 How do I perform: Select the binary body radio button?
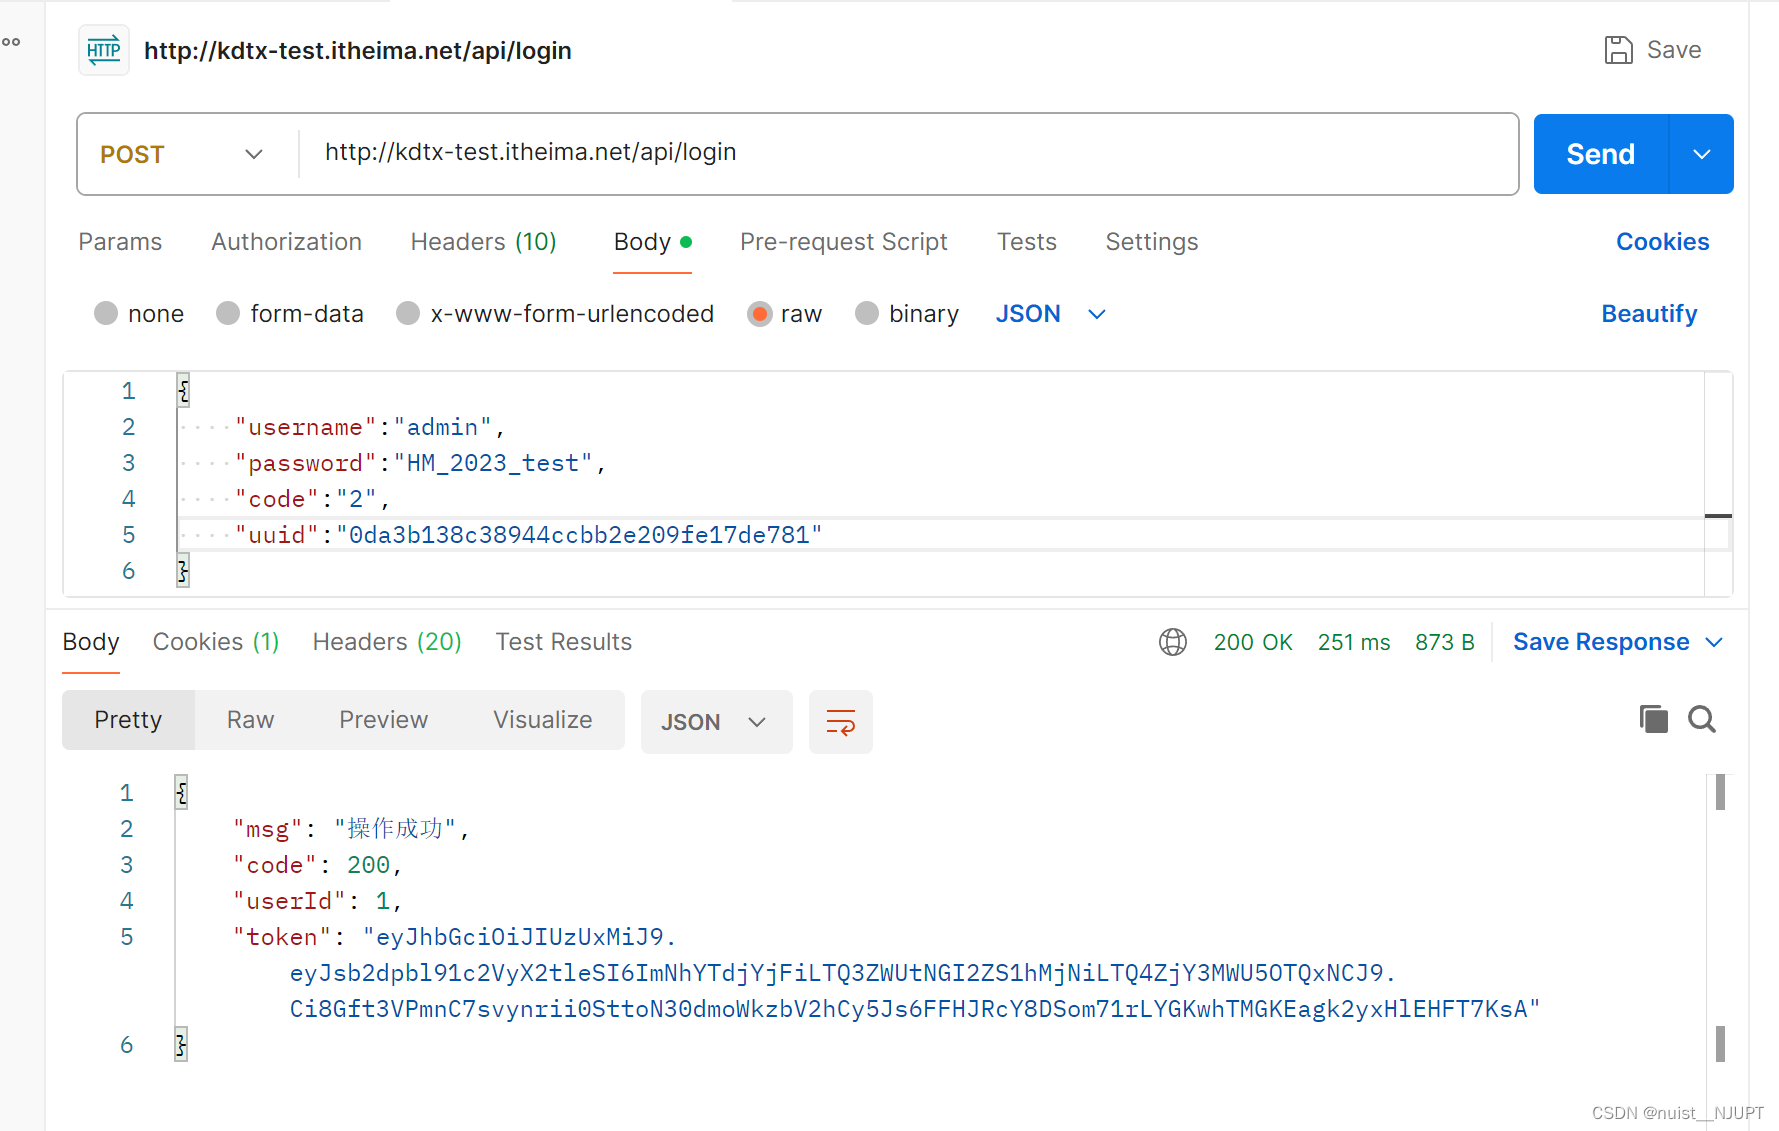pos(867,314)
